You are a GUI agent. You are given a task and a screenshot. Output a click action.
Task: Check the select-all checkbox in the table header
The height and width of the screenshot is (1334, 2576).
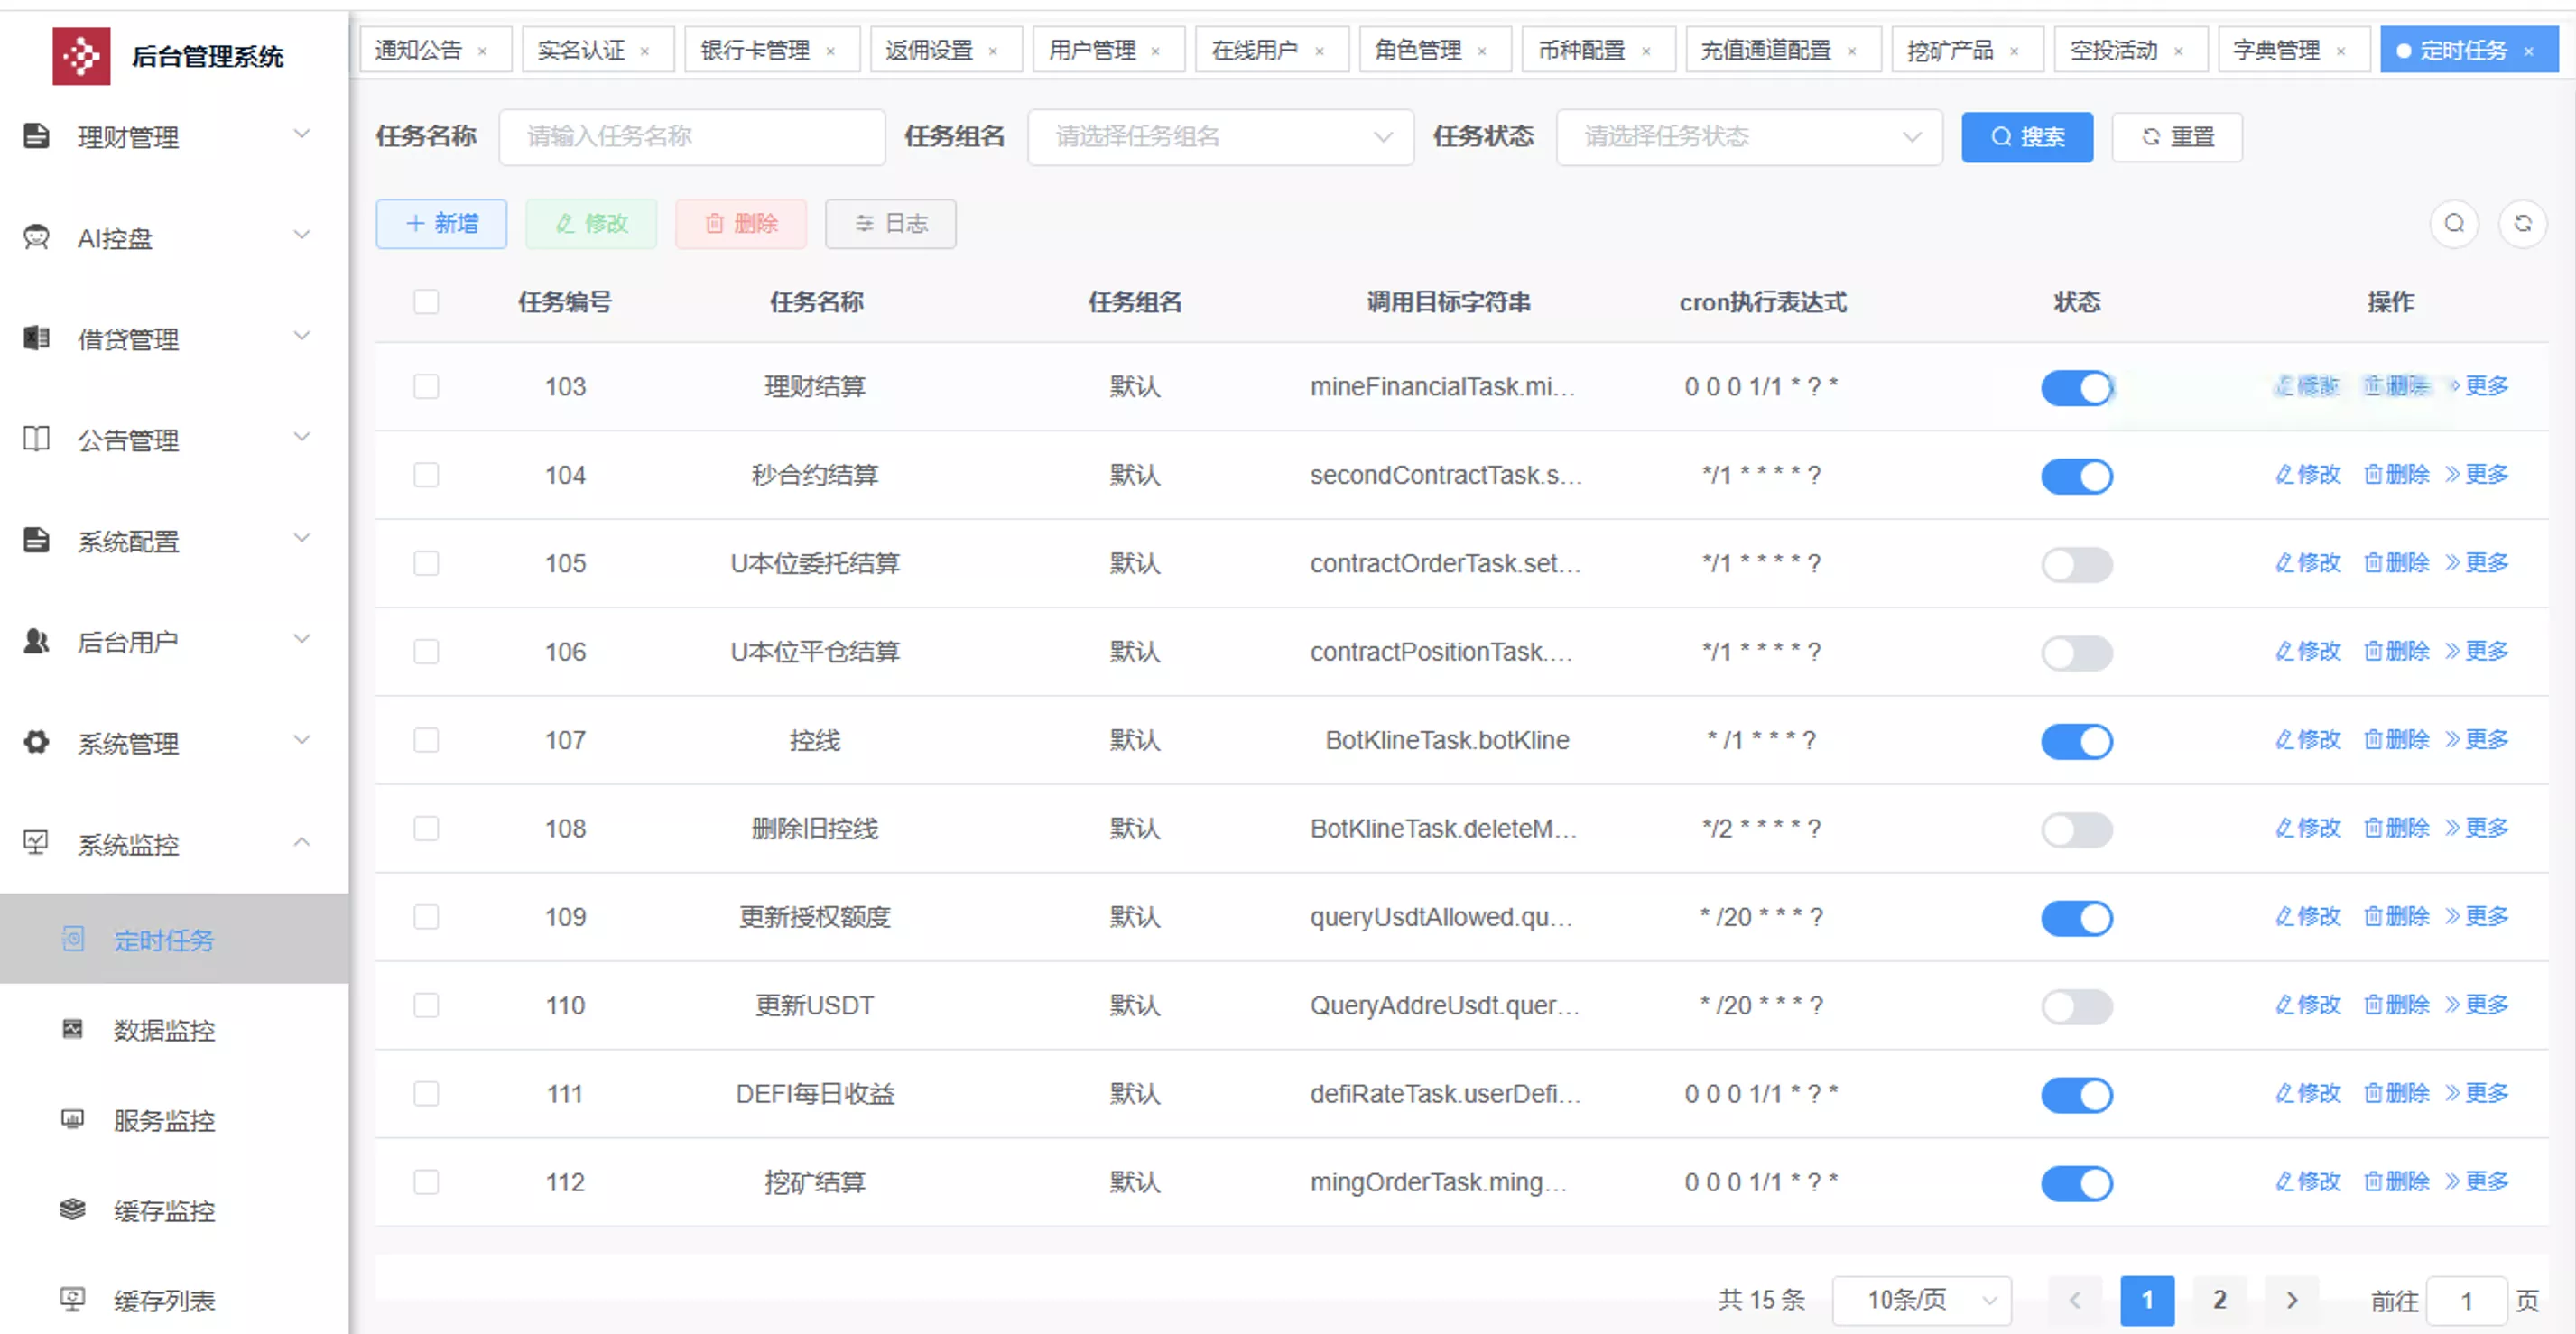(x=426, y=301)
